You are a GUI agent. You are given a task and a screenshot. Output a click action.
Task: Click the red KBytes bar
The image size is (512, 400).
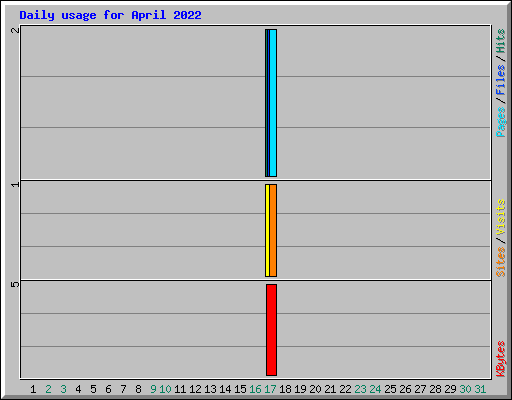(272, 330)
